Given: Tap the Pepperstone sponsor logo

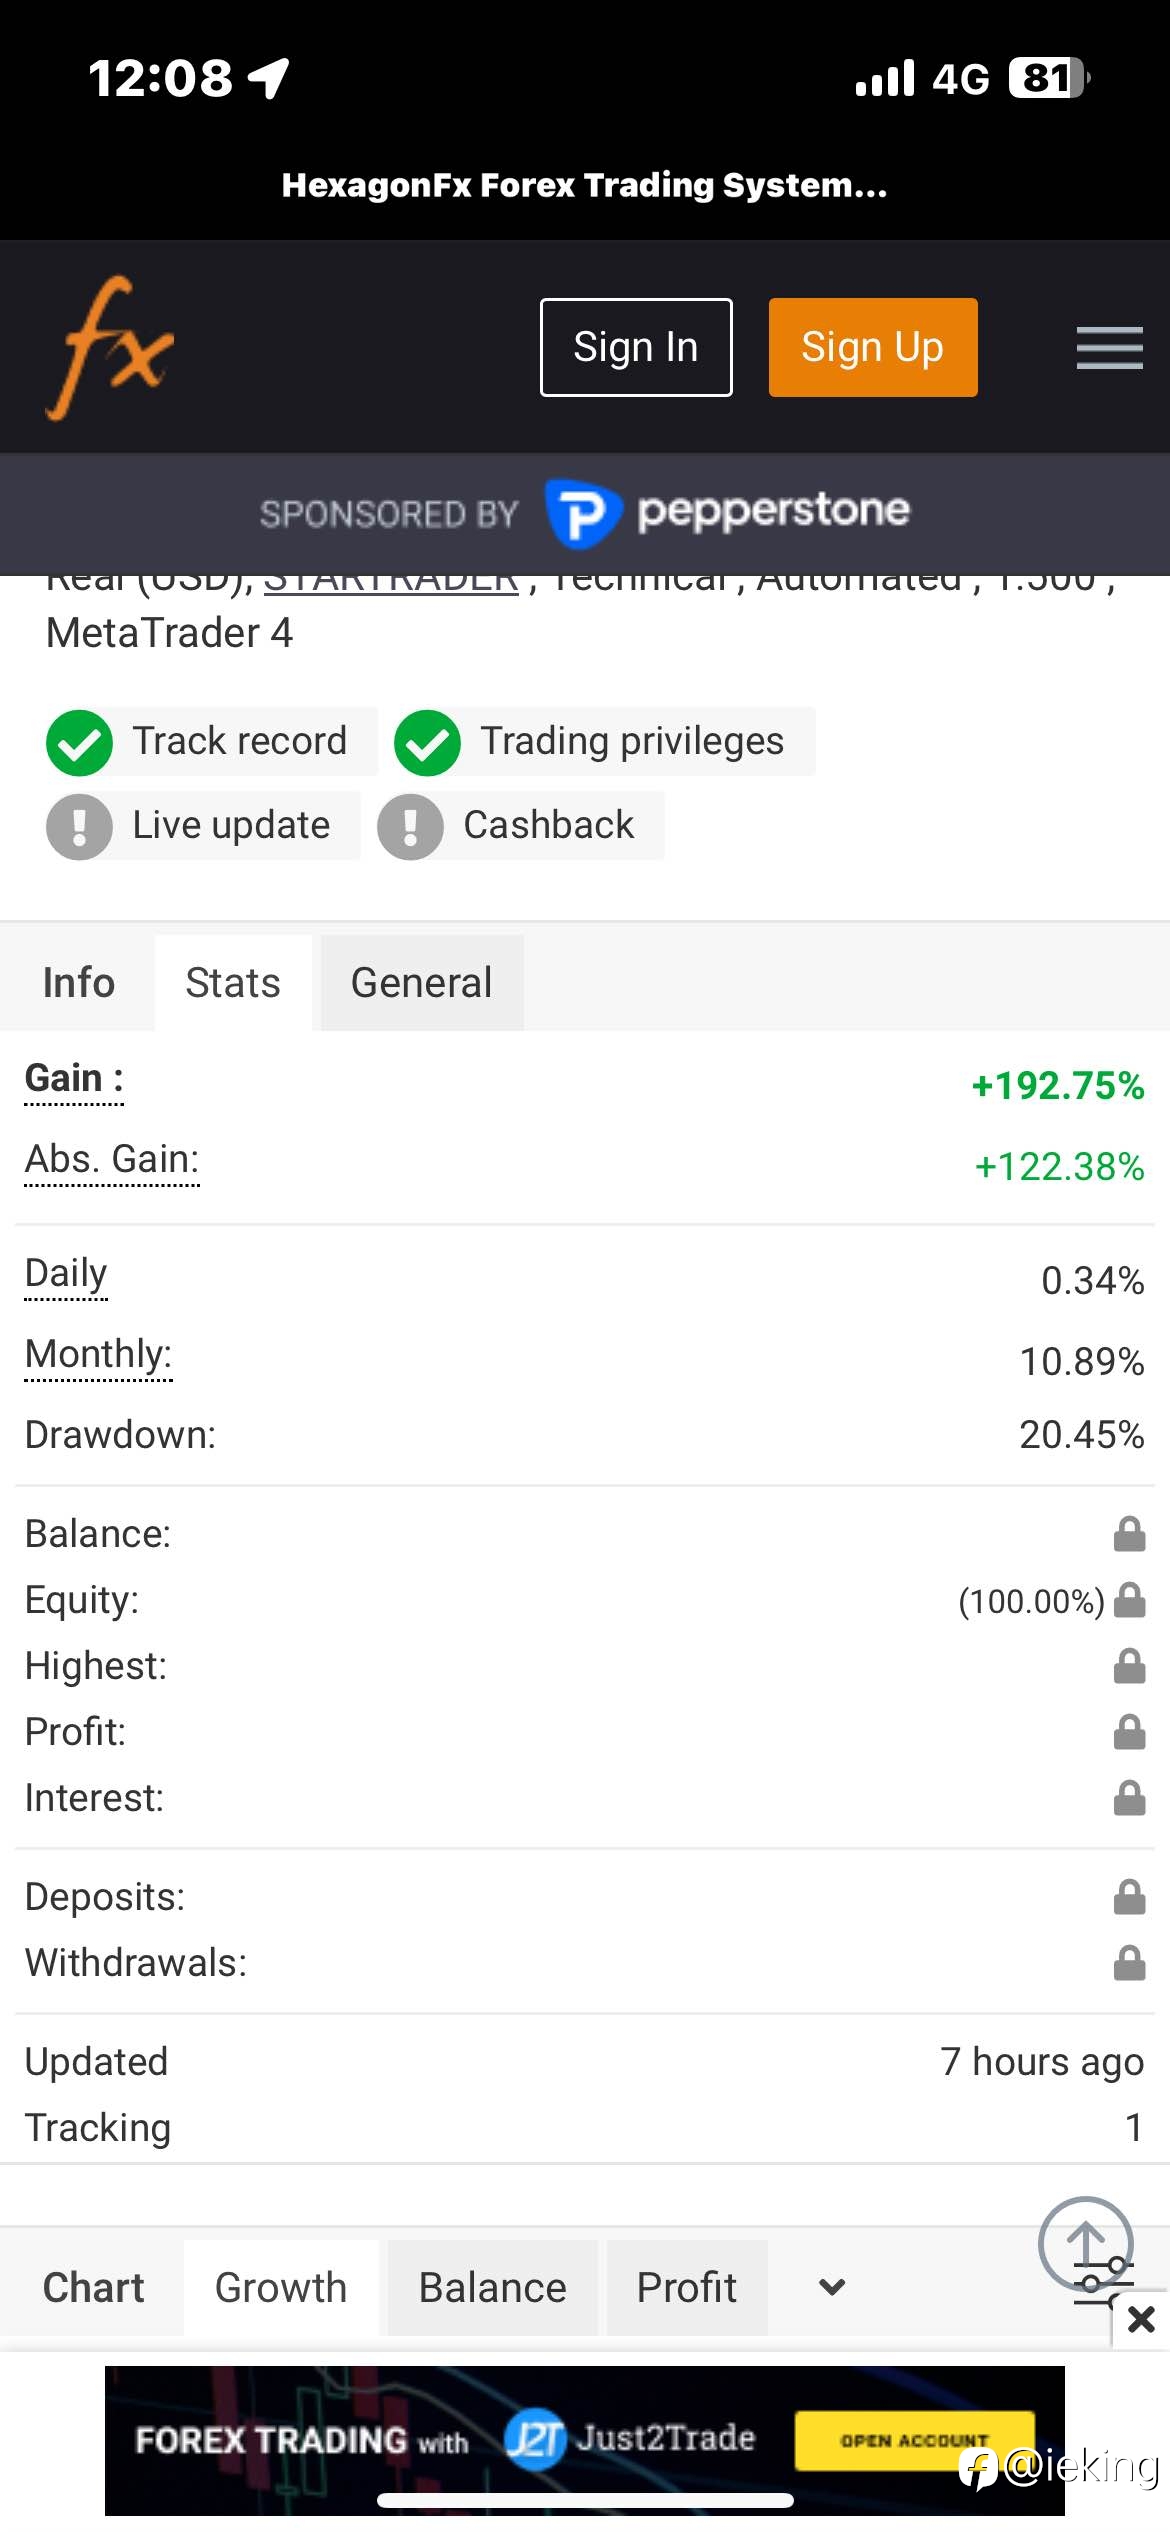Looking at the screenshot, I should coord(727,513).
